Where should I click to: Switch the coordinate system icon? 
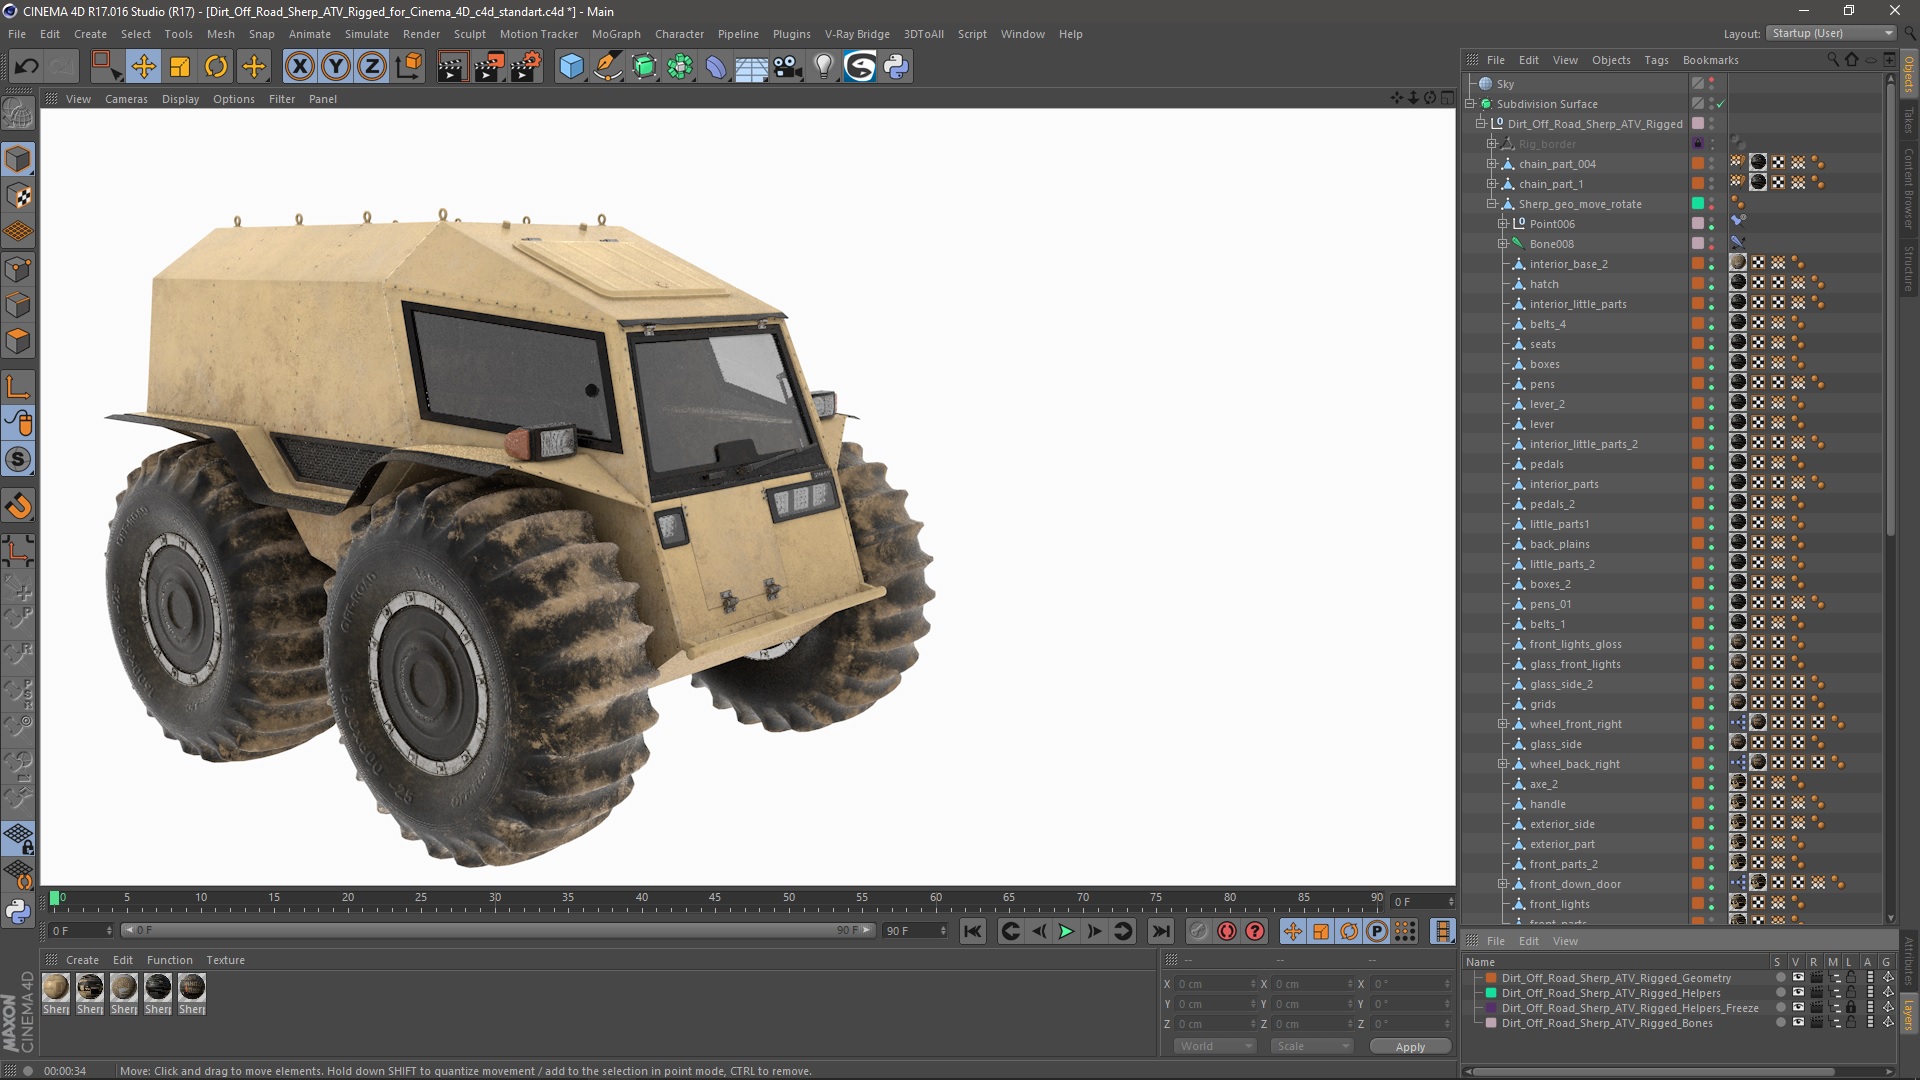point(408,67)
